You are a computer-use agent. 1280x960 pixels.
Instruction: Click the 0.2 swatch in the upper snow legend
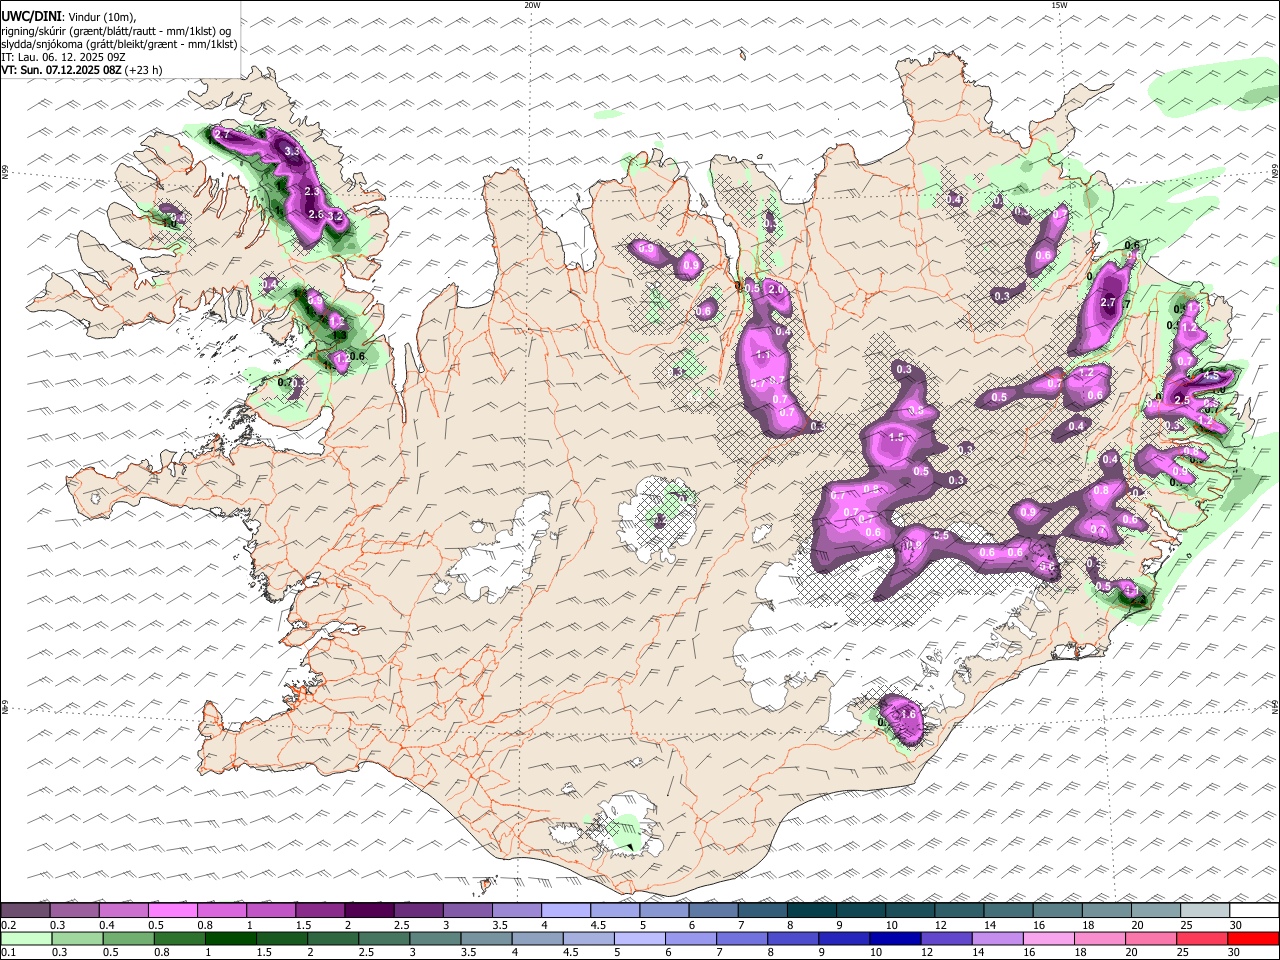pos(25,910)
